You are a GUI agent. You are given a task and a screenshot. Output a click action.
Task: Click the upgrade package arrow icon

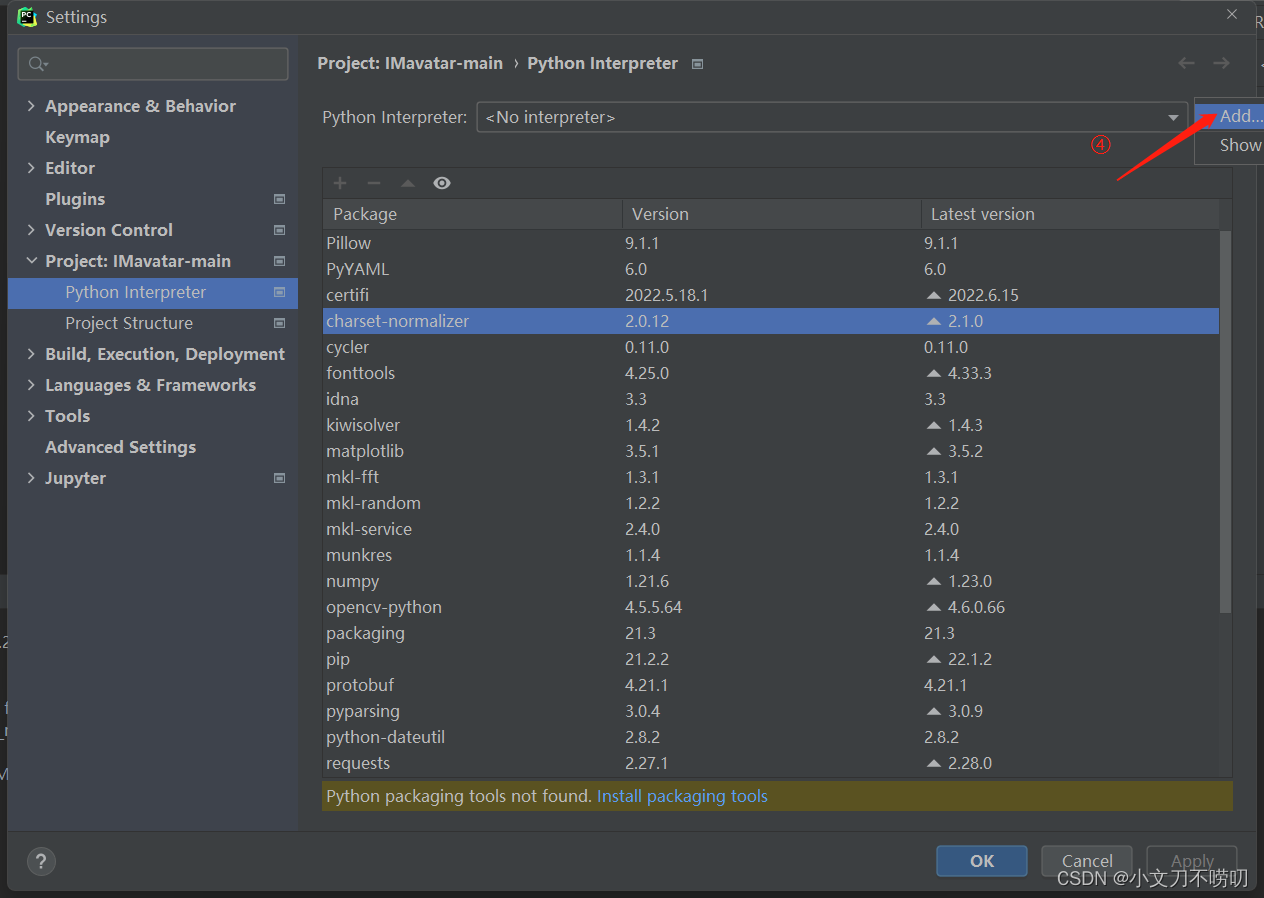click(x=408, y=183)
